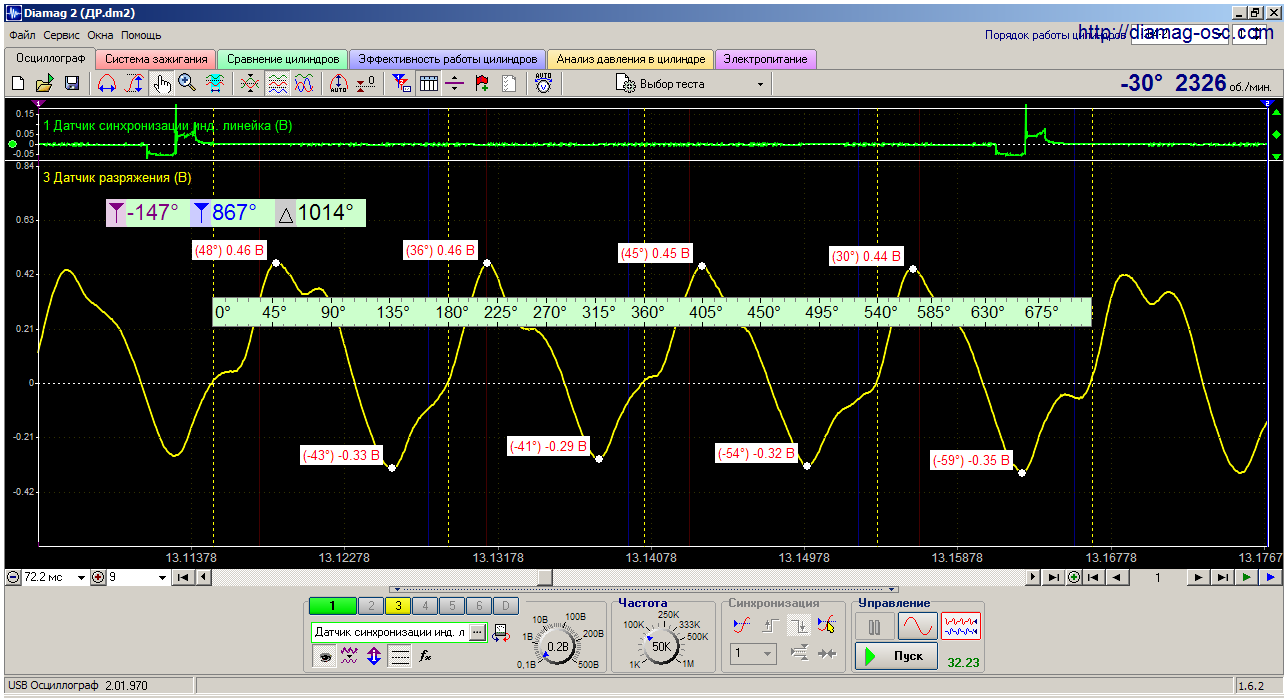1288x698 pixels.
Task: Save the oscillogram with the floppy disk icon
Action: (x=72, y=84)
